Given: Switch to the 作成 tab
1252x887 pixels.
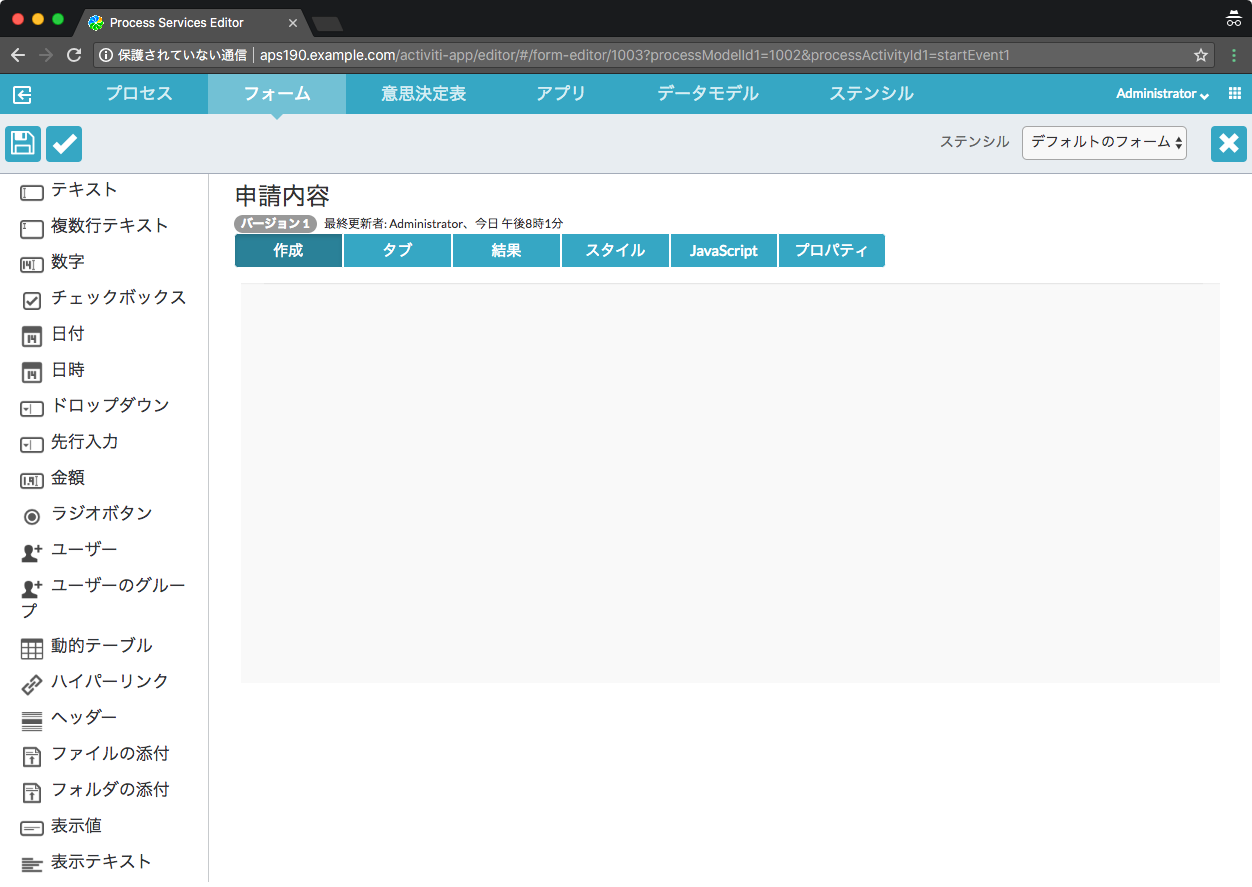Looking at the screenshot, I should 288,251.
